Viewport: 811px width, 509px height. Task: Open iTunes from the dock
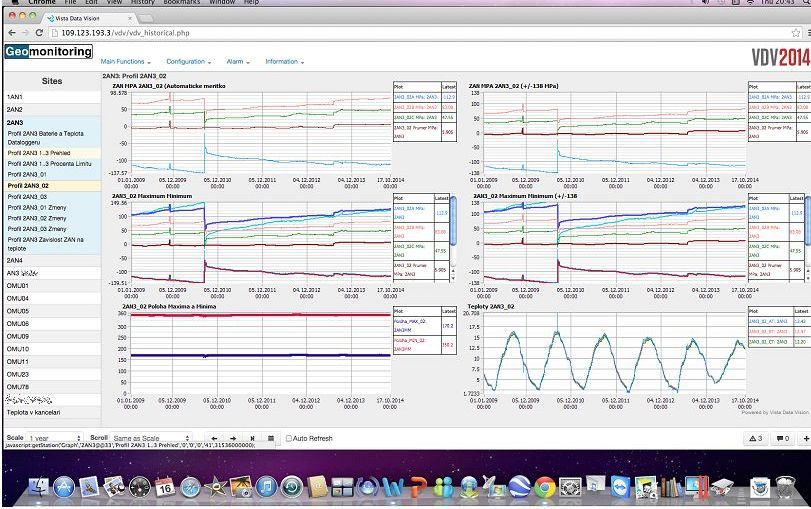coord(266,487)
